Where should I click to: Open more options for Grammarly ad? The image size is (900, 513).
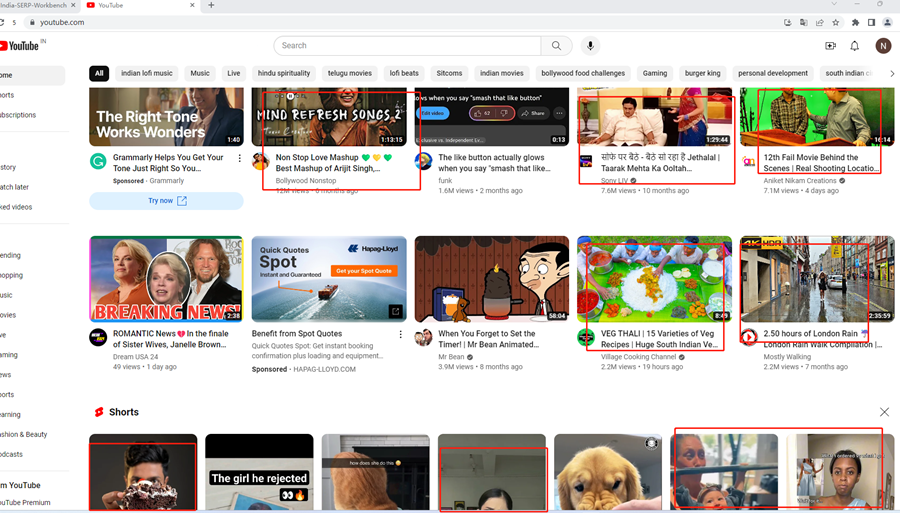pos(239,158)
